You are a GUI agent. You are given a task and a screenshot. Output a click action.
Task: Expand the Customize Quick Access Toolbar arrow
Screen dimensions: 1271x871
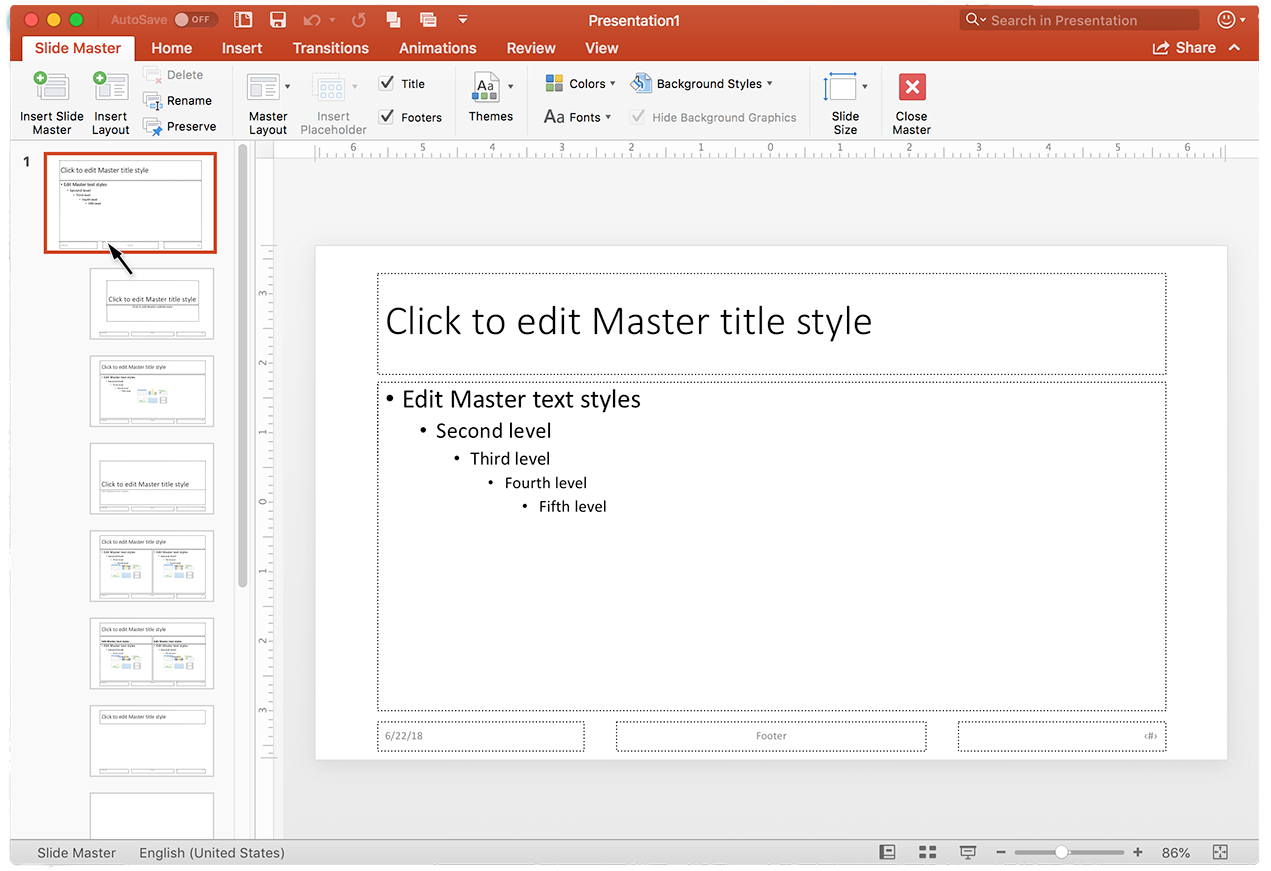(x=462, y=20)
